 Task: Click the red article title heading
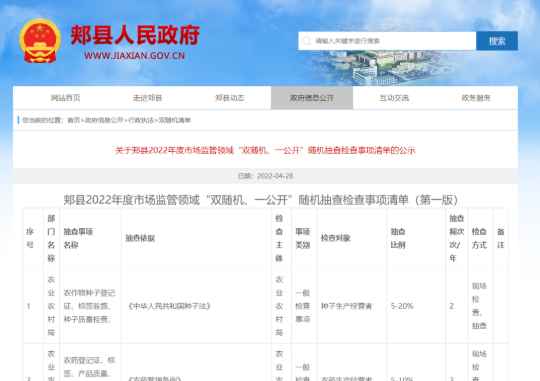click(265, 151)
